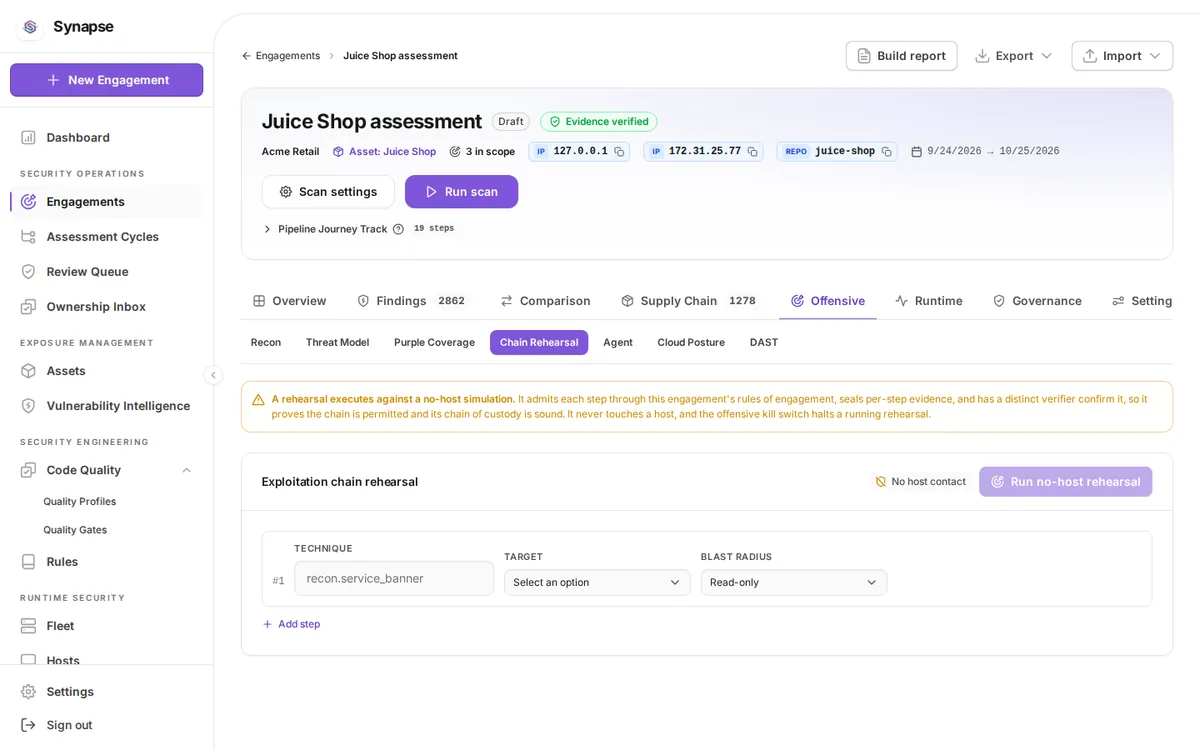
Task: Expand the Pipeline Journey Track
Action: pos(267,229)
